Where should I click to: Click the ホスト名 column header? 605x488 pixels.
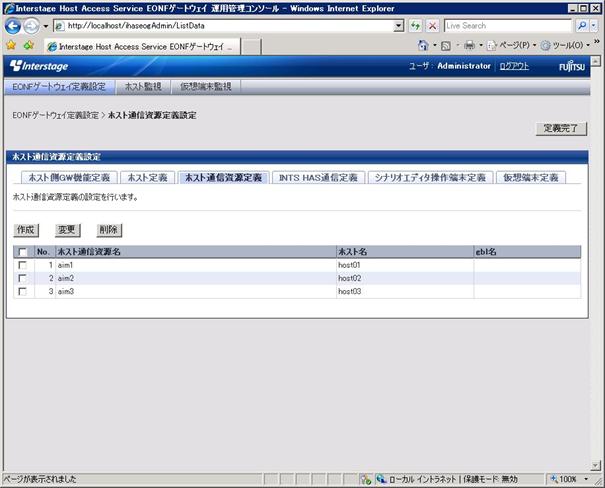click(405, 252)
